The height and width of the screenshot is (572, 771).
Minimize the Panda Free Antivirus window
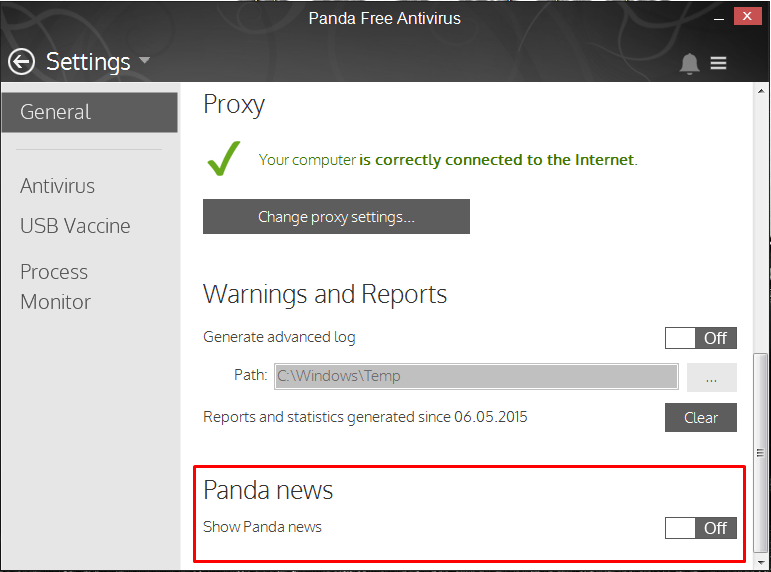[x=719, y=18]
